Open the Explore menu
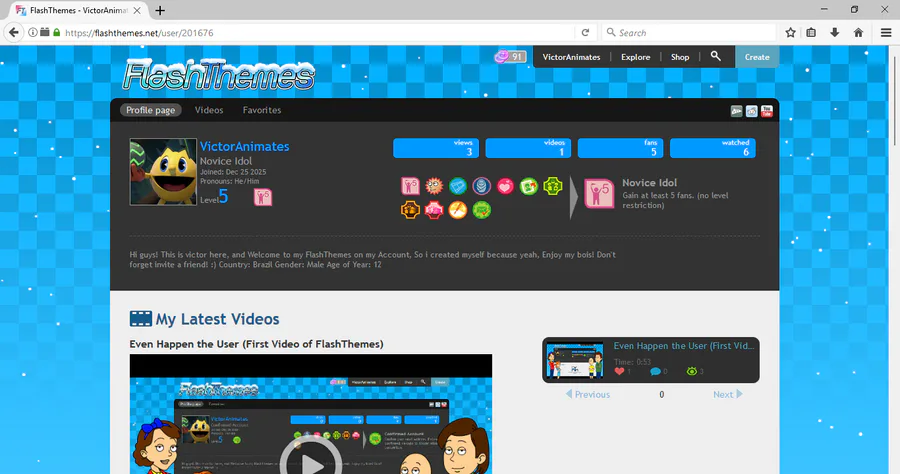 (635, 57)
